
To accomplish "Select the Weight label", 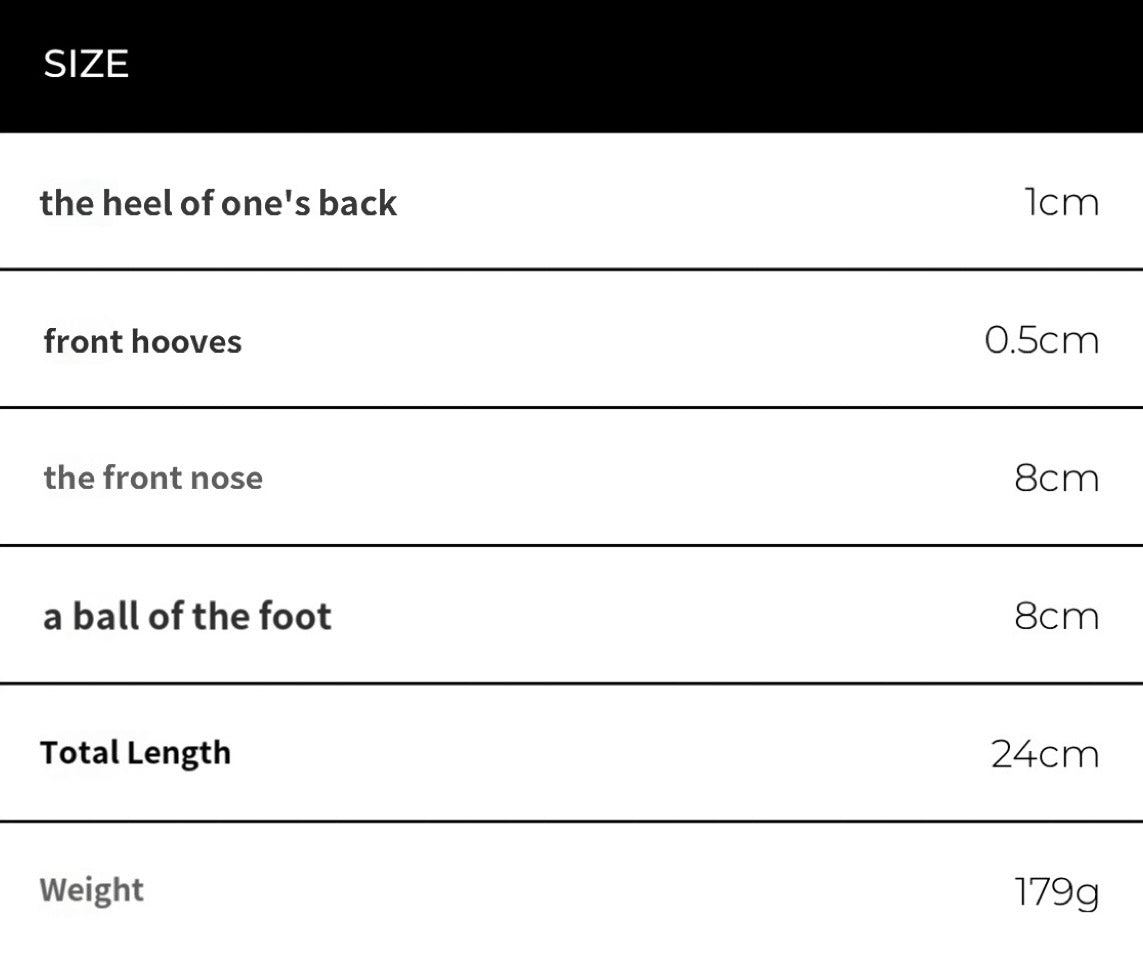I will [92, 891].
